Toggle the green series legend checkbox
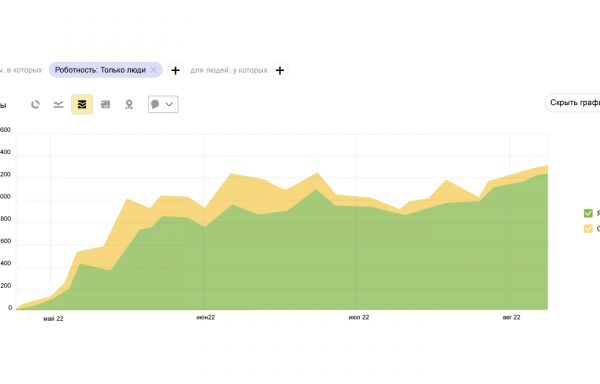The width and height of the screenshot is (600, 384). pos(588,213)
